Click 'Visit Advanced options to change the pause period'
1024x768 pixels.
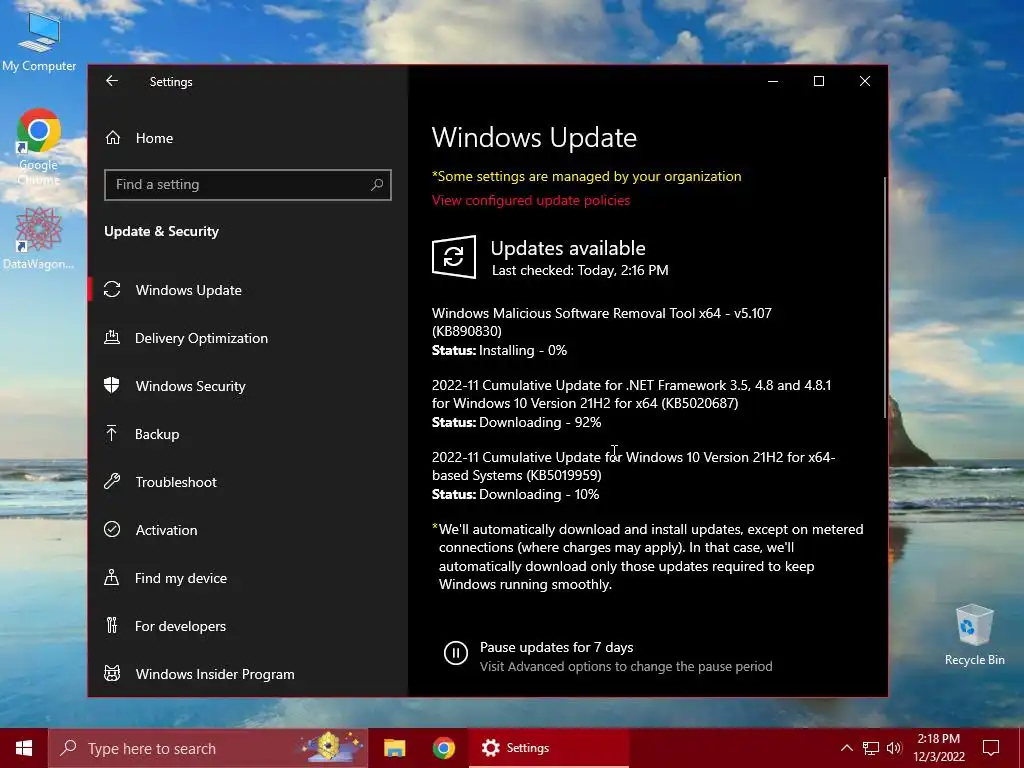[626, 667]
